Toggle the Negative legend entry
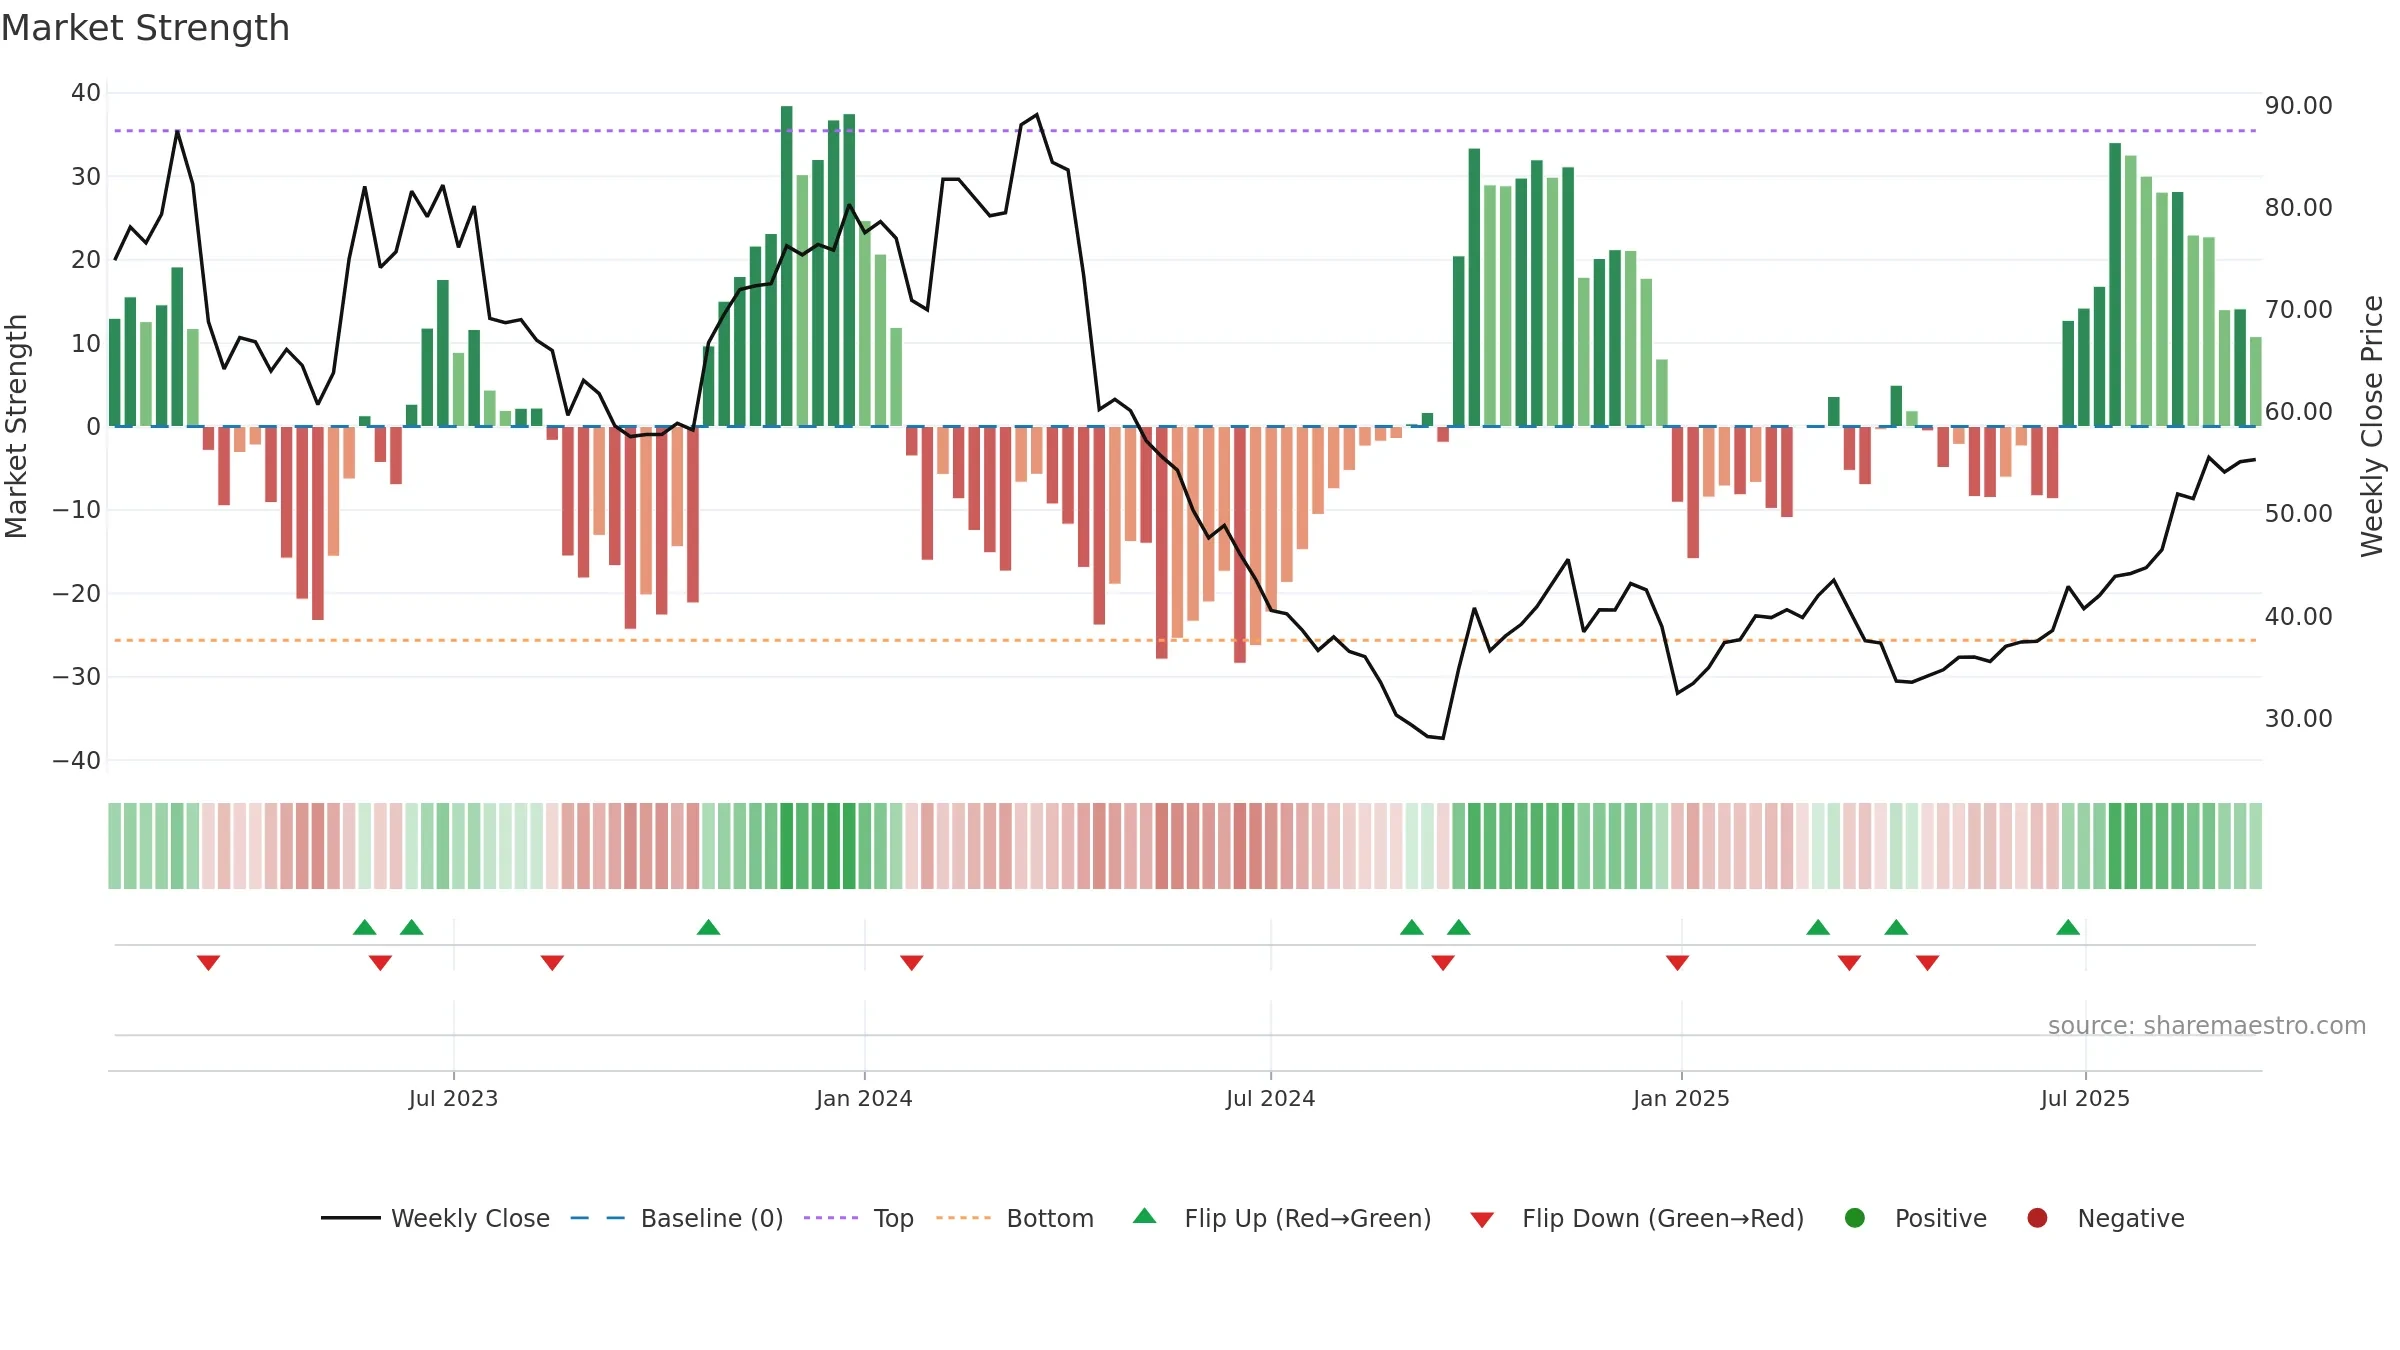This screenshot has width=2400, height=1350. [x=2105, y=1218]
